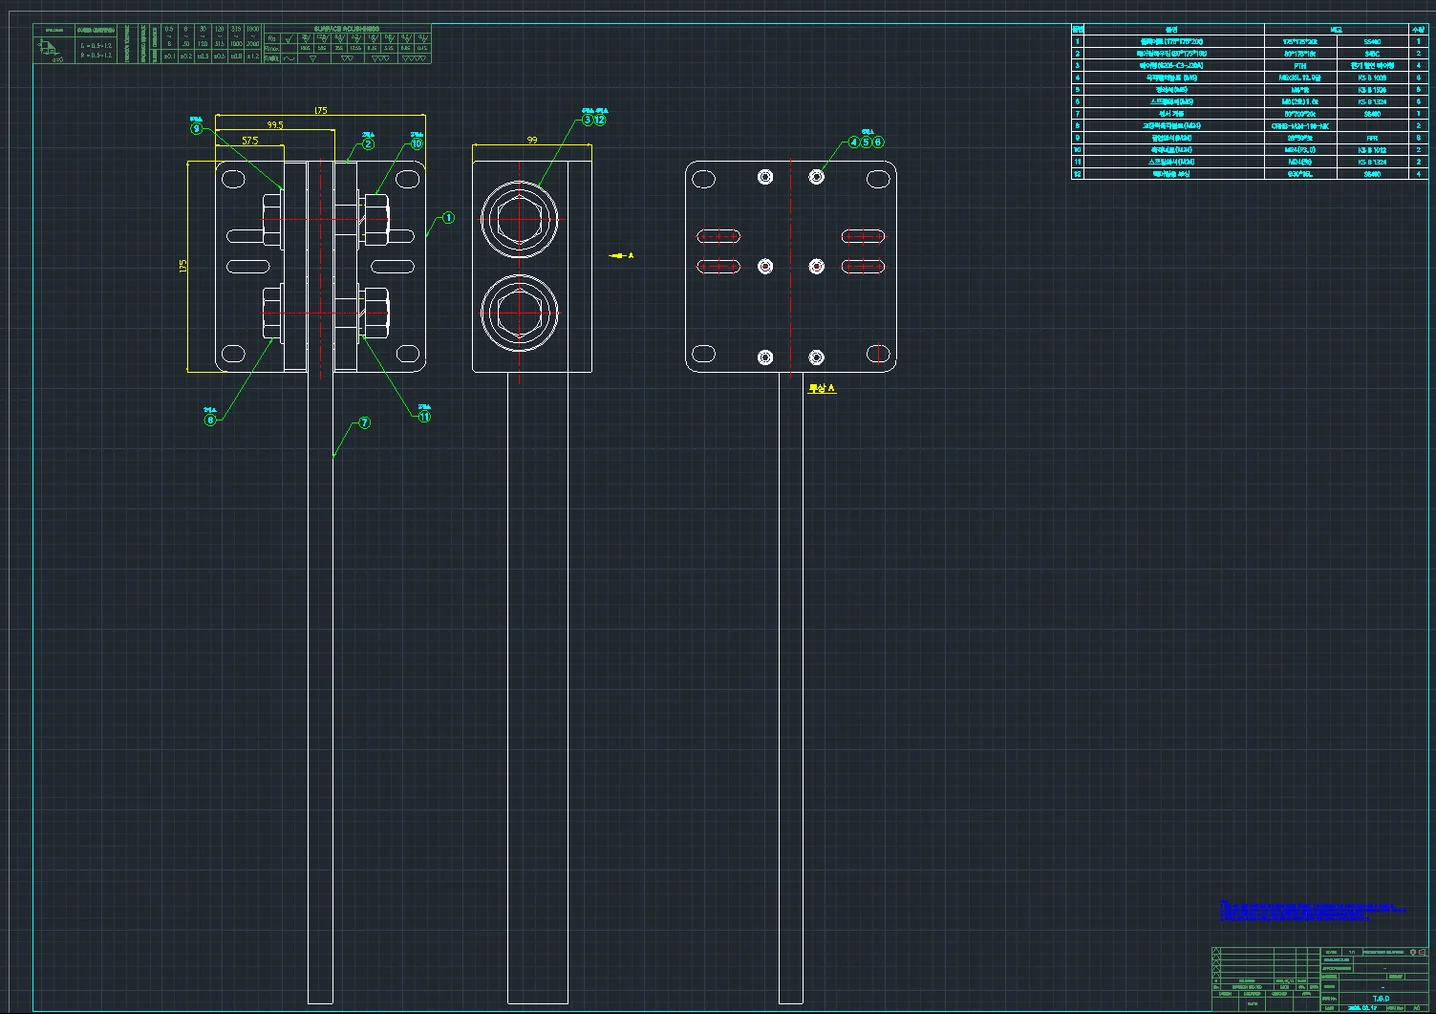Click the blue note text block
This screenshot has width=1436, height=1014.
pyautogui.click(x=1312, y=910)
